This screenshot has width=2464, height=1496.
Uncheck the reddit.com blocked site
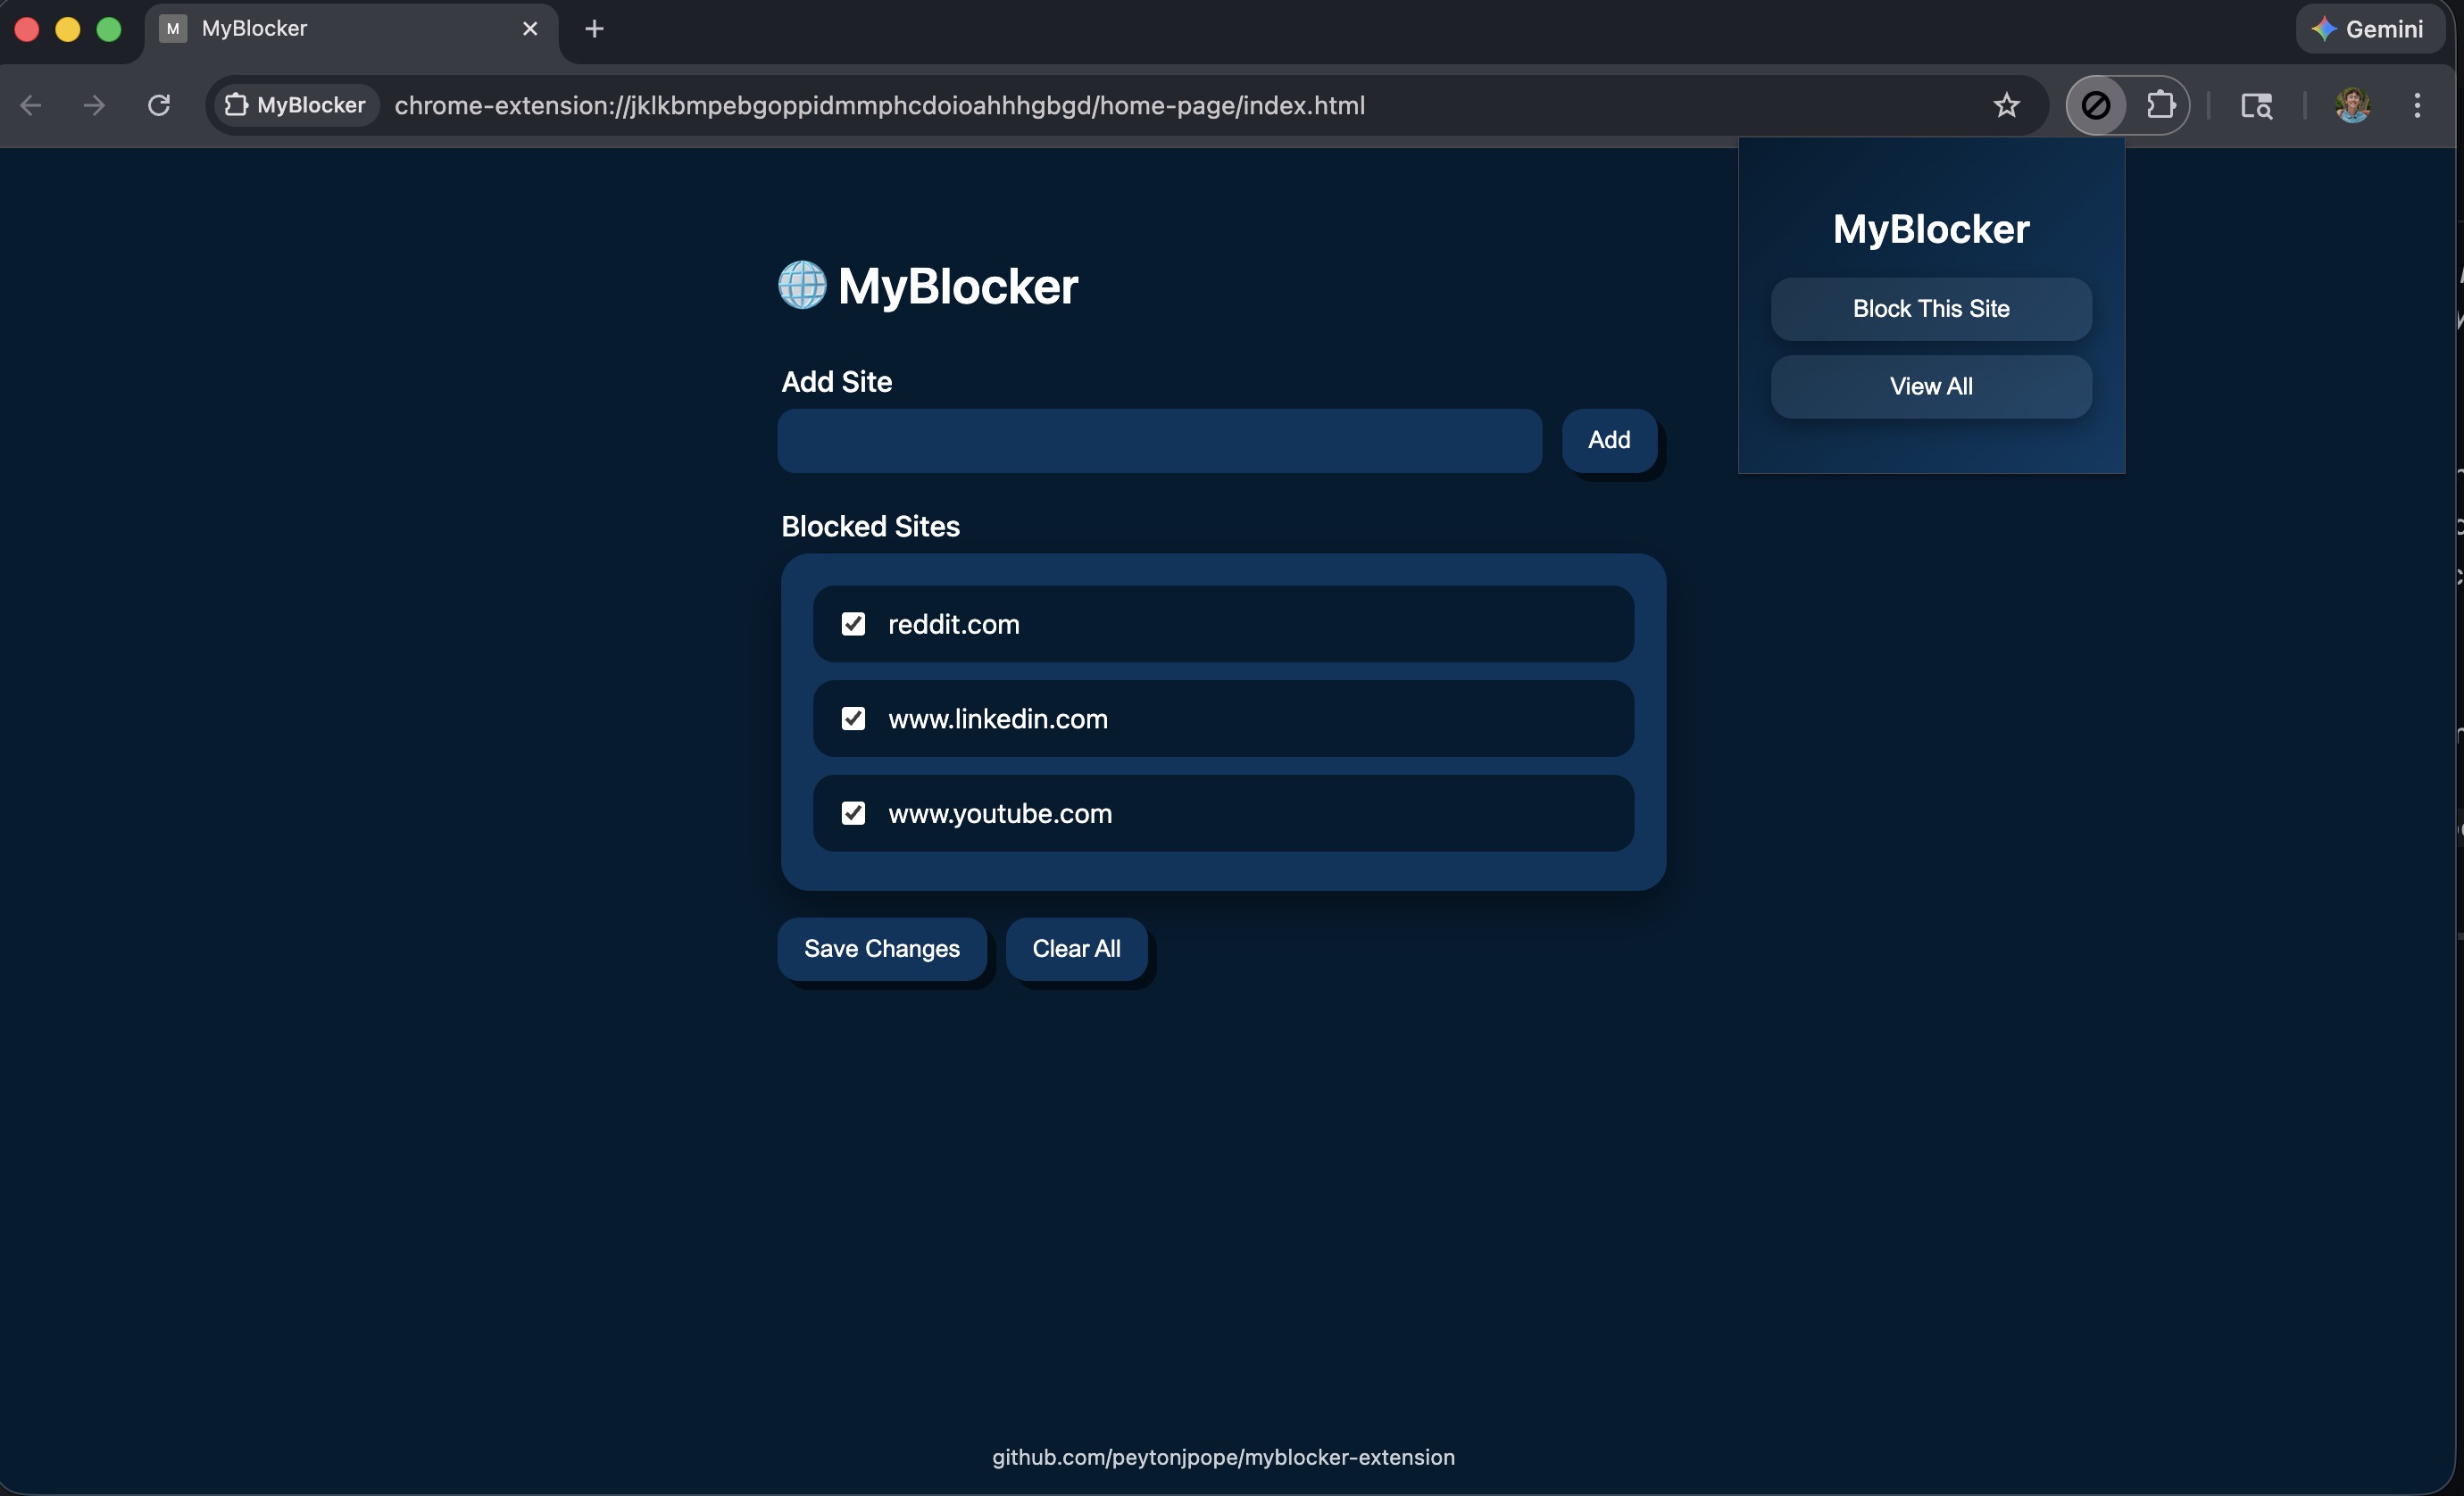pyautogui.click(x=854, y=624)
